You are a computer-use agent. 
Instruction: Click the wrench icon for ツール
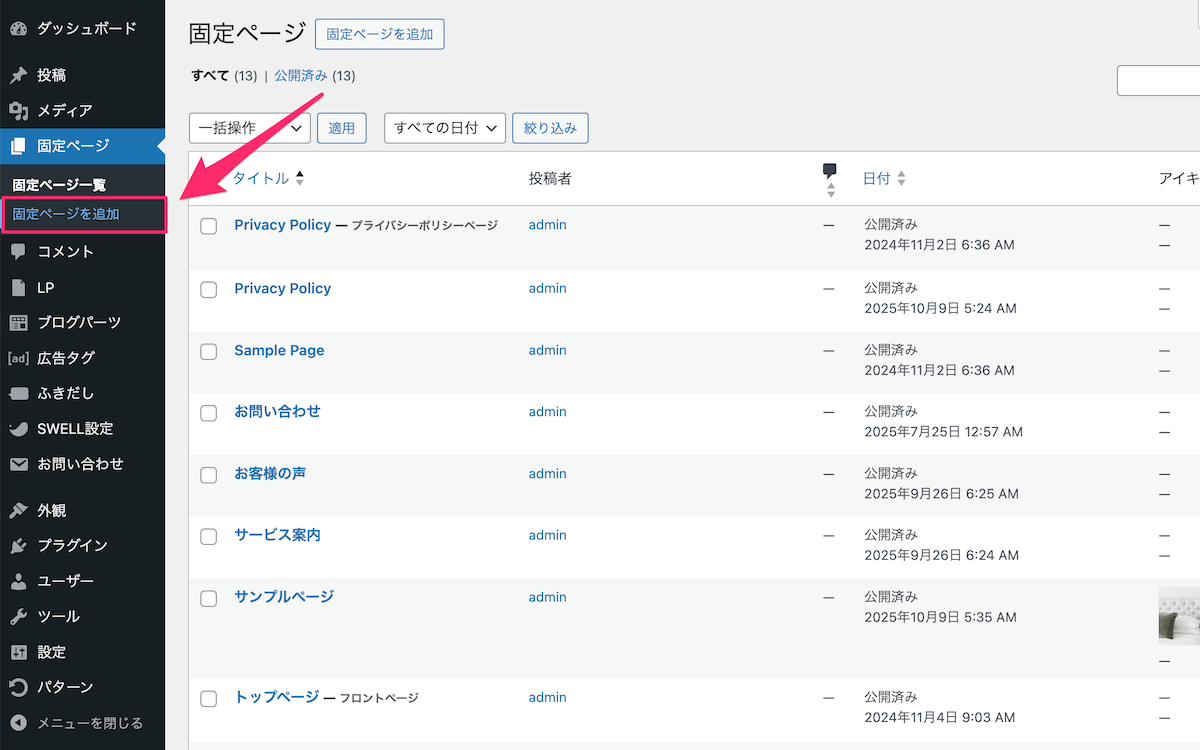coord(18,617)
